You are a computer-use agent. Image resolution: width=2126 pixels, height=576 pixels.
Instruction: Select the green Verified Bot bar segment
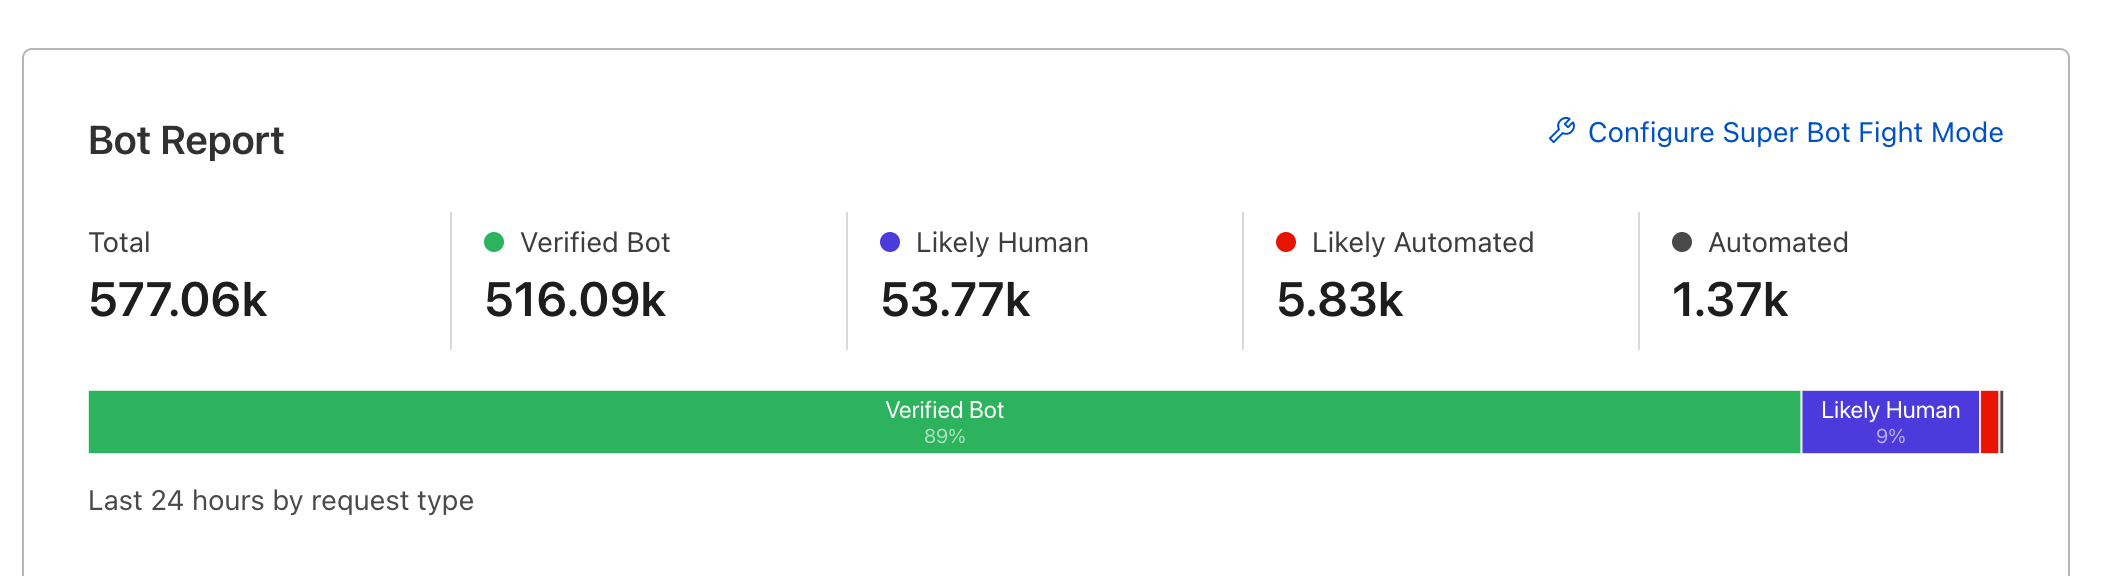click(x=944, y=422)
